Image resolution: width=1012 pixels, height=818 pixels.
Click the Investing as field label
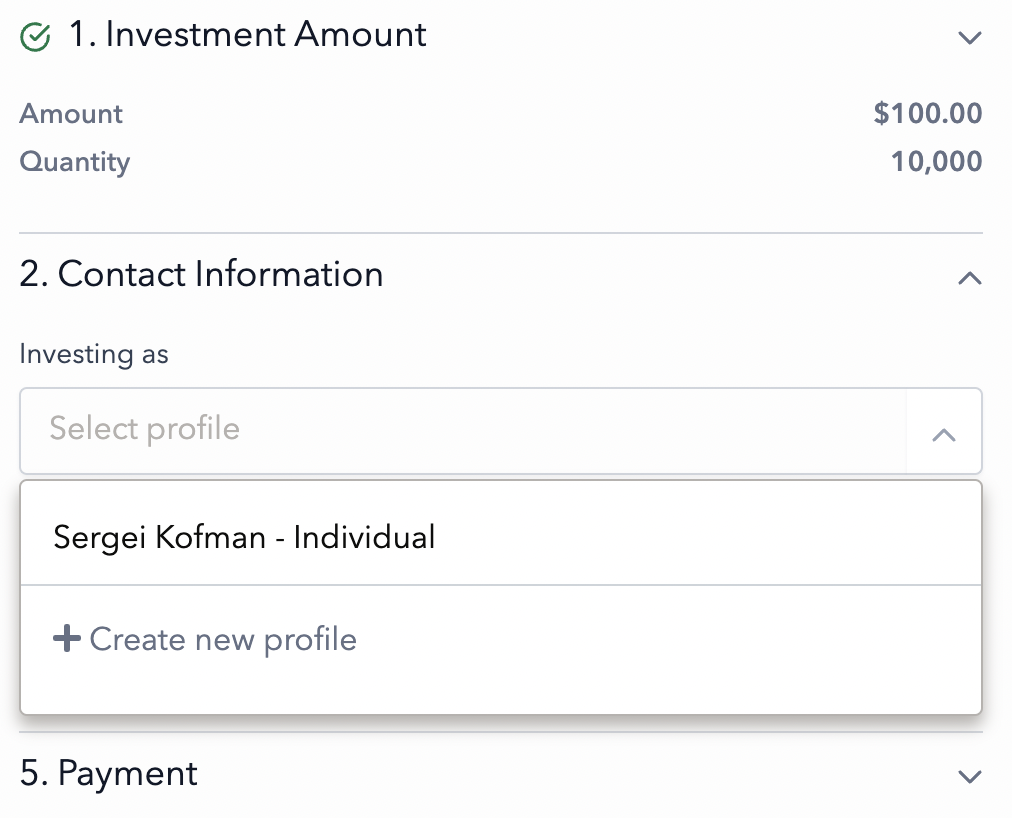[94, 354]
